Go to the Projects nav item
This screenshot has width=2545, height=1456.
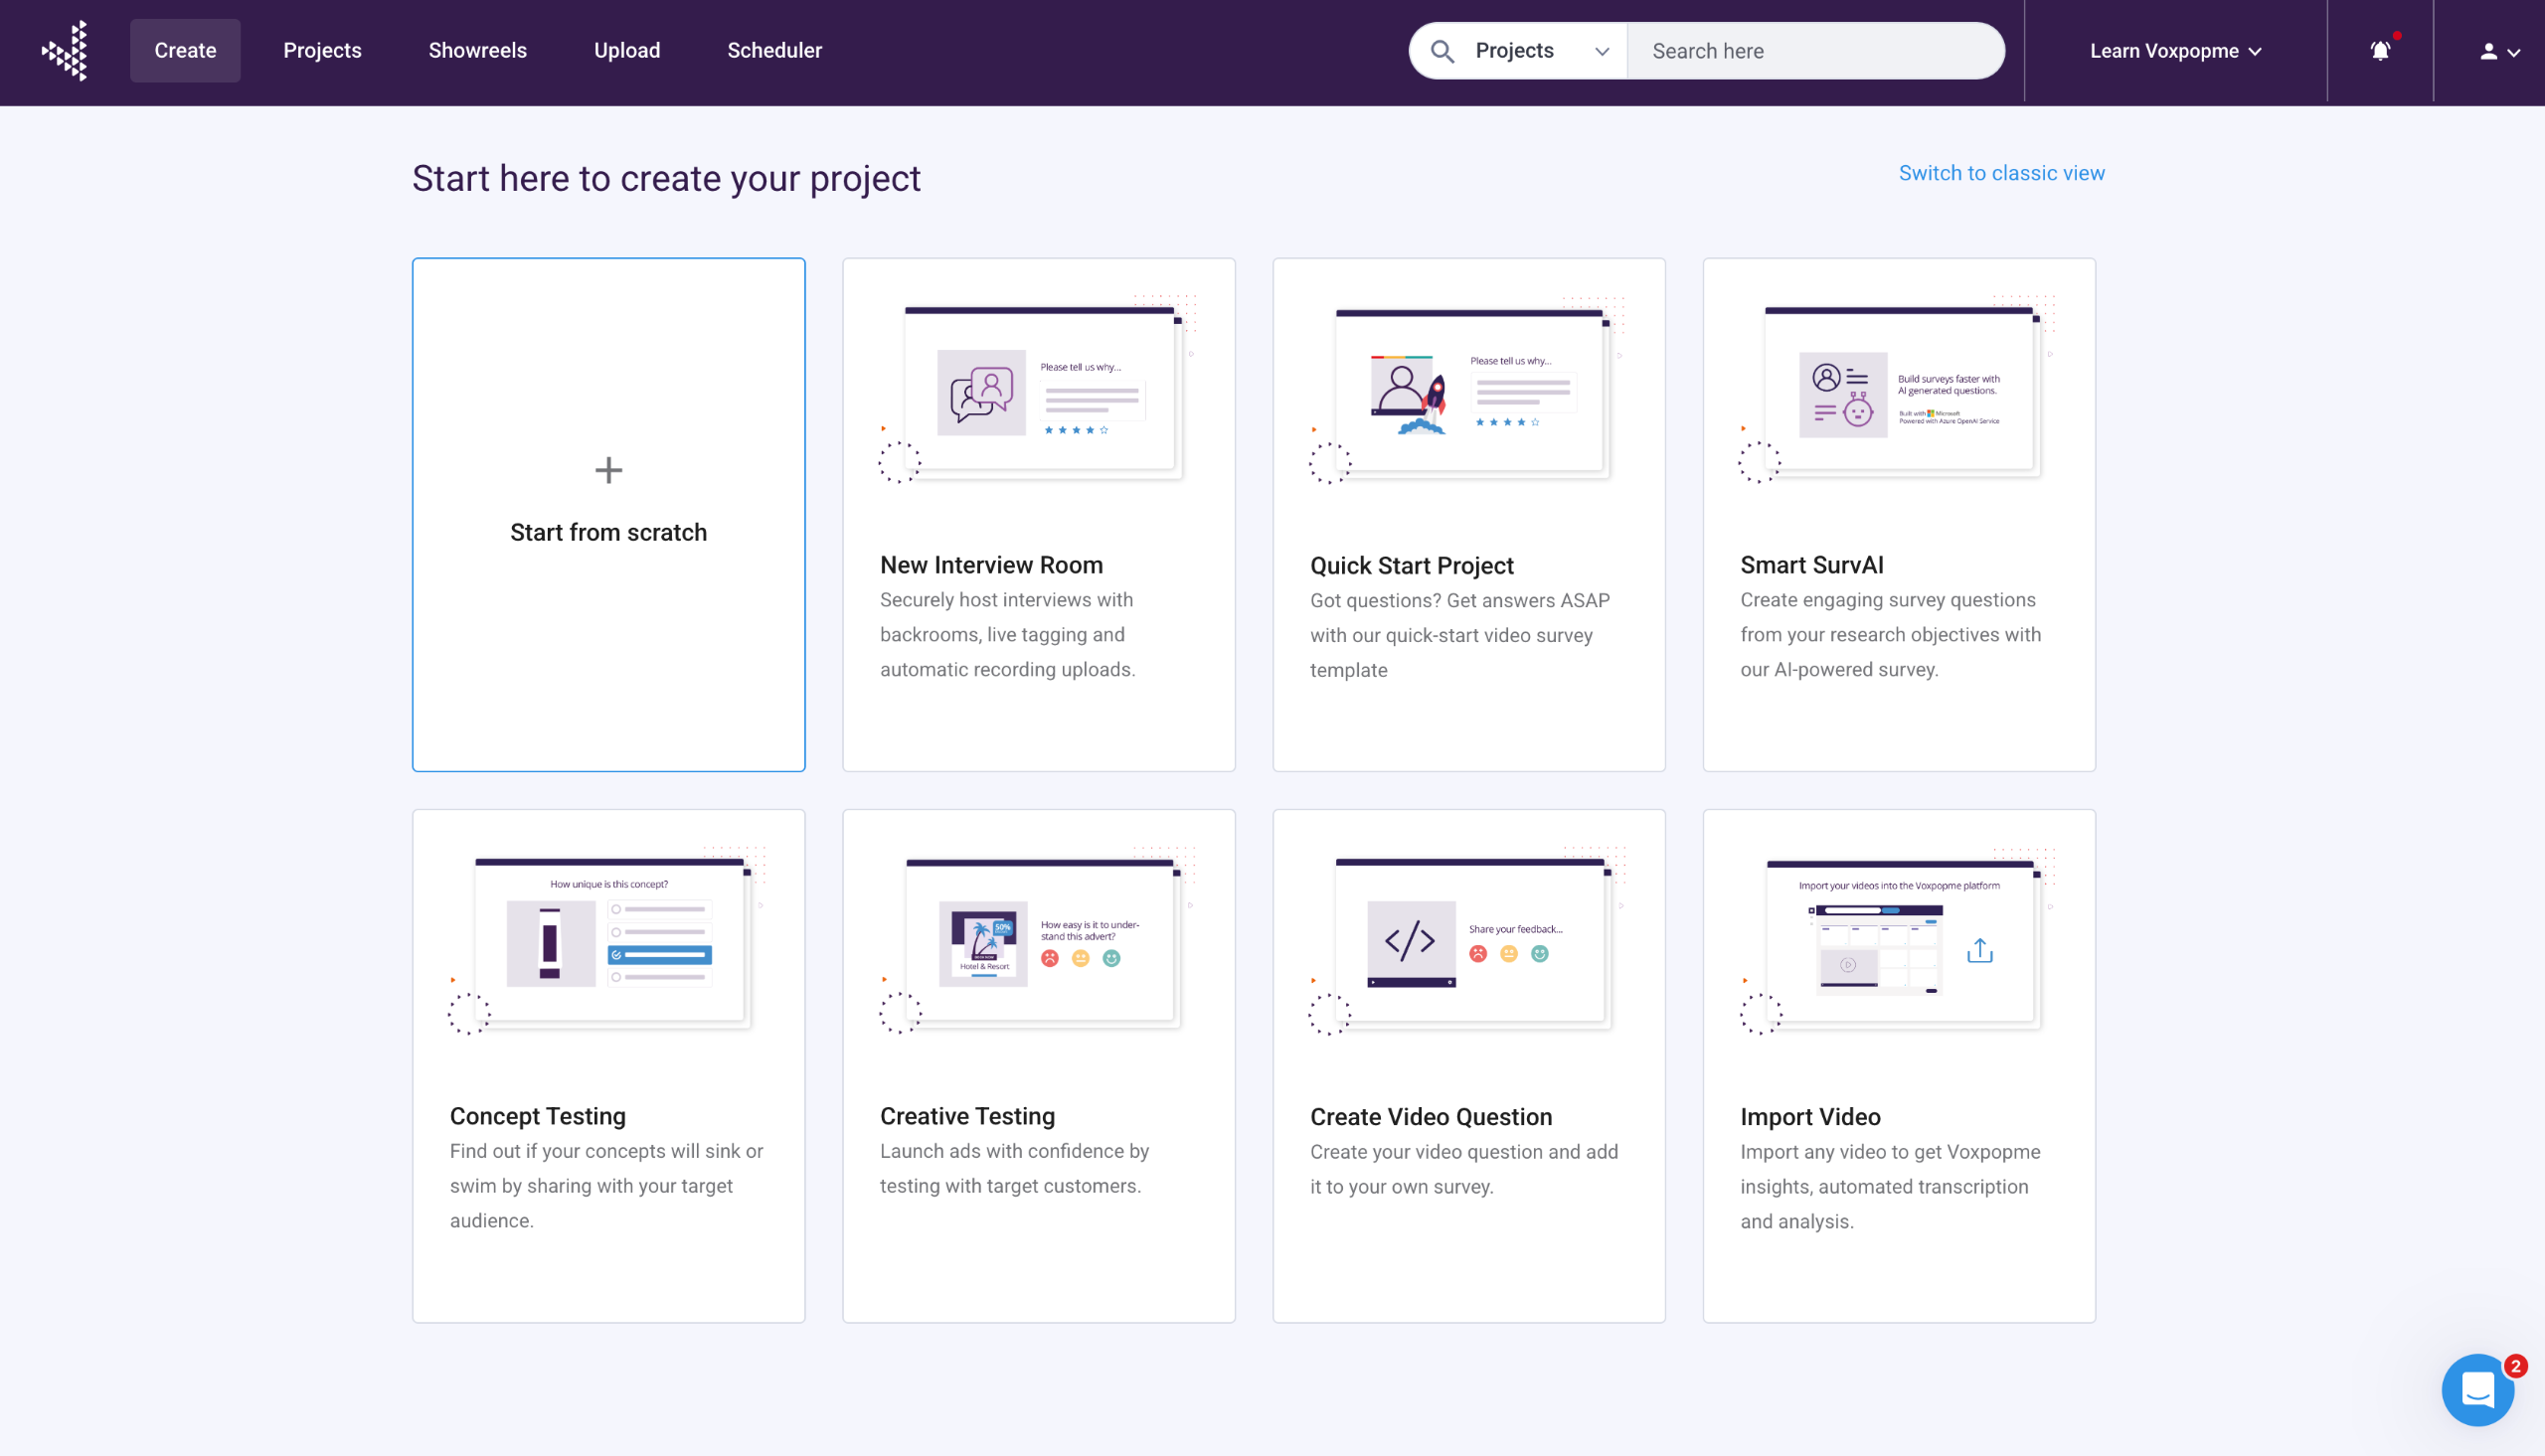322,51
